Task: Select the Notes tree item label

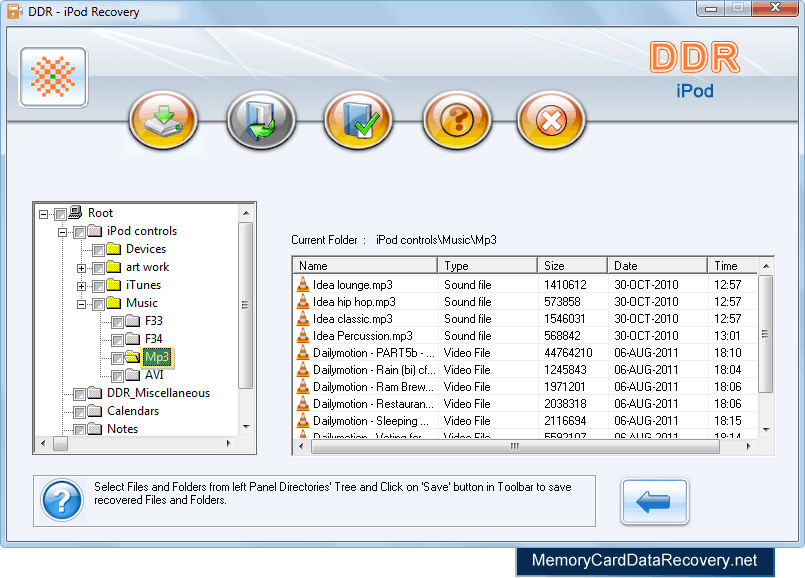Action: point(122,429)
